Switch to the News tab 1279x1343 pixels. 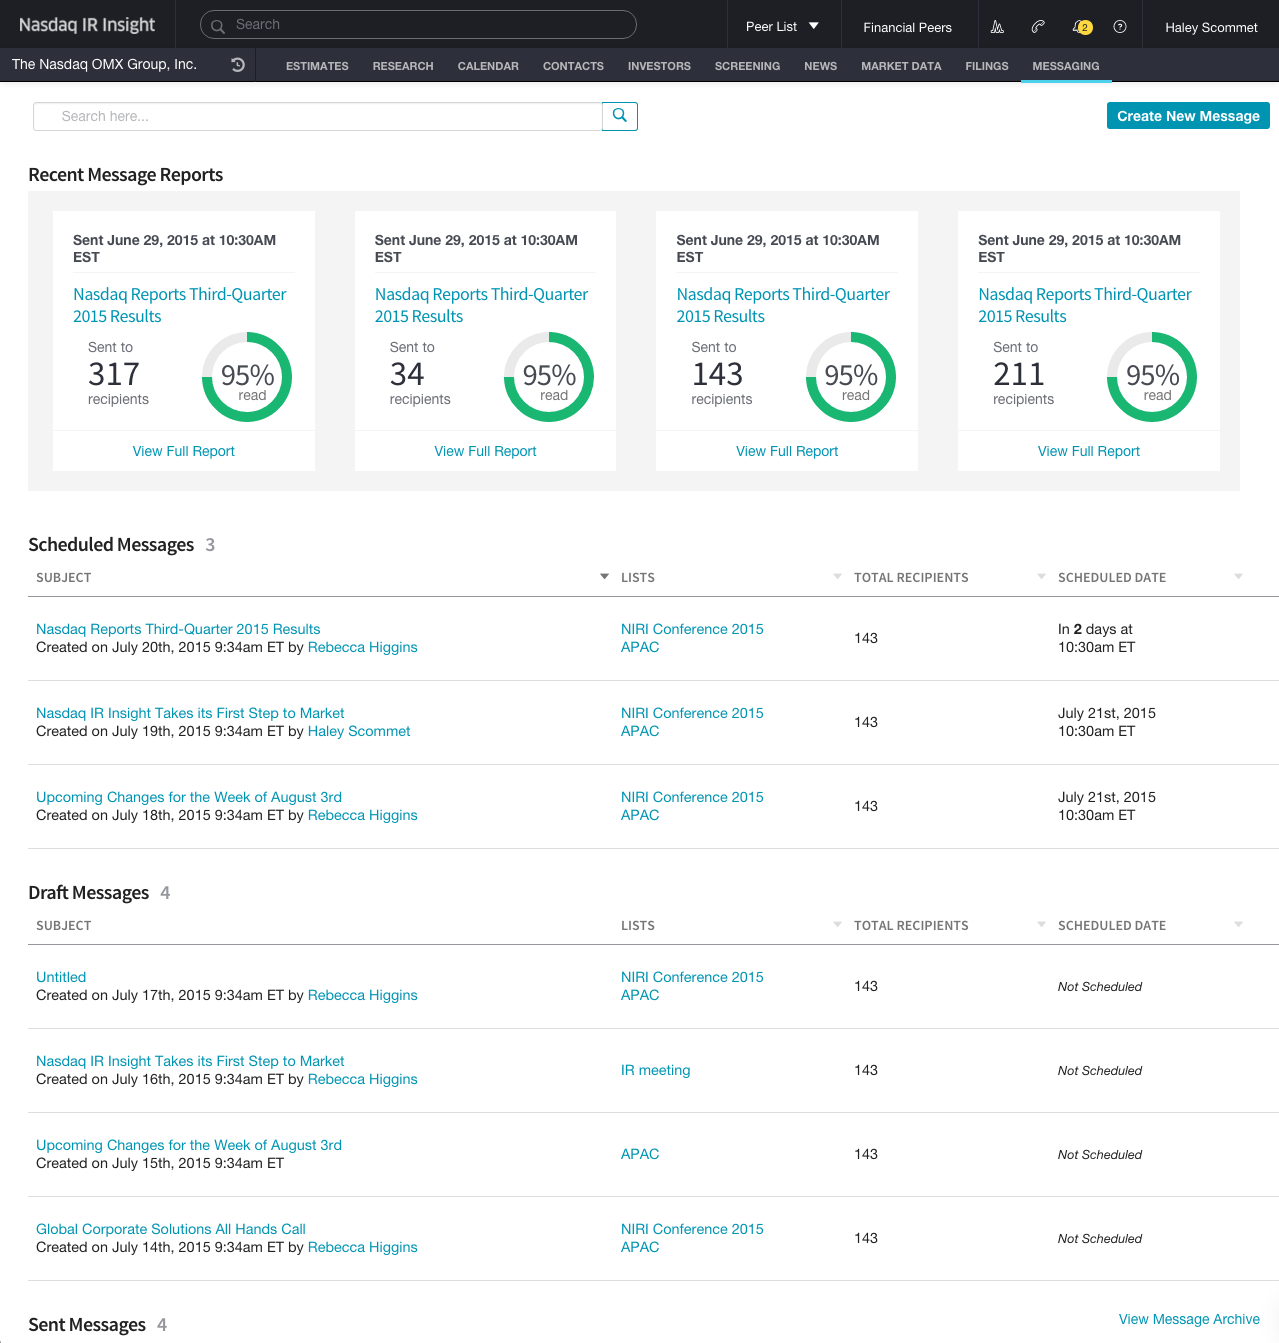point(820,66)
